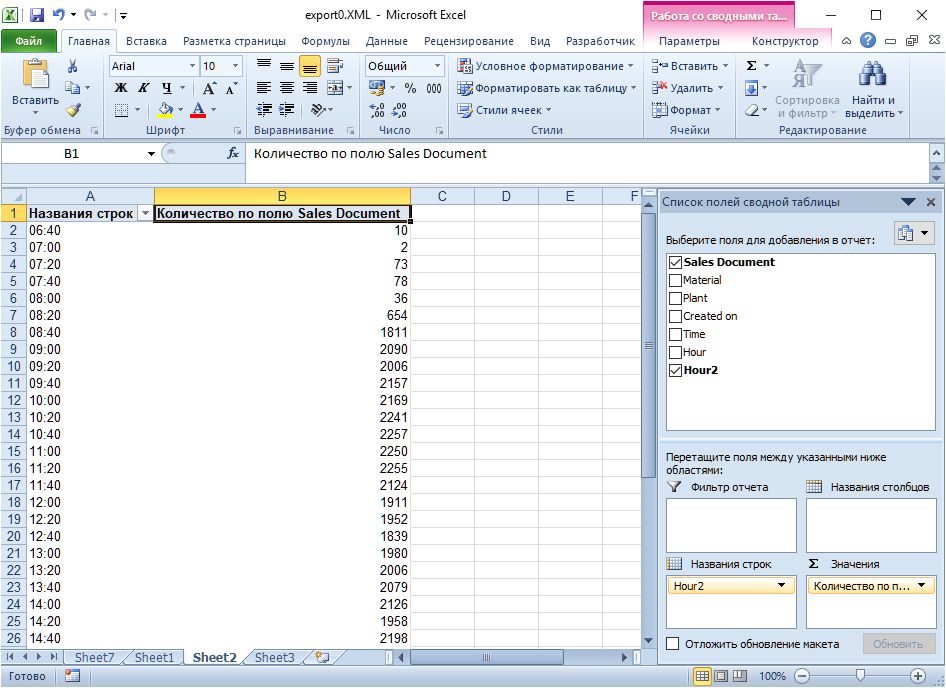Viewport: 946px width, 688px height.
Task: Open field list layout options dropdown
Action: coord(915,233)
